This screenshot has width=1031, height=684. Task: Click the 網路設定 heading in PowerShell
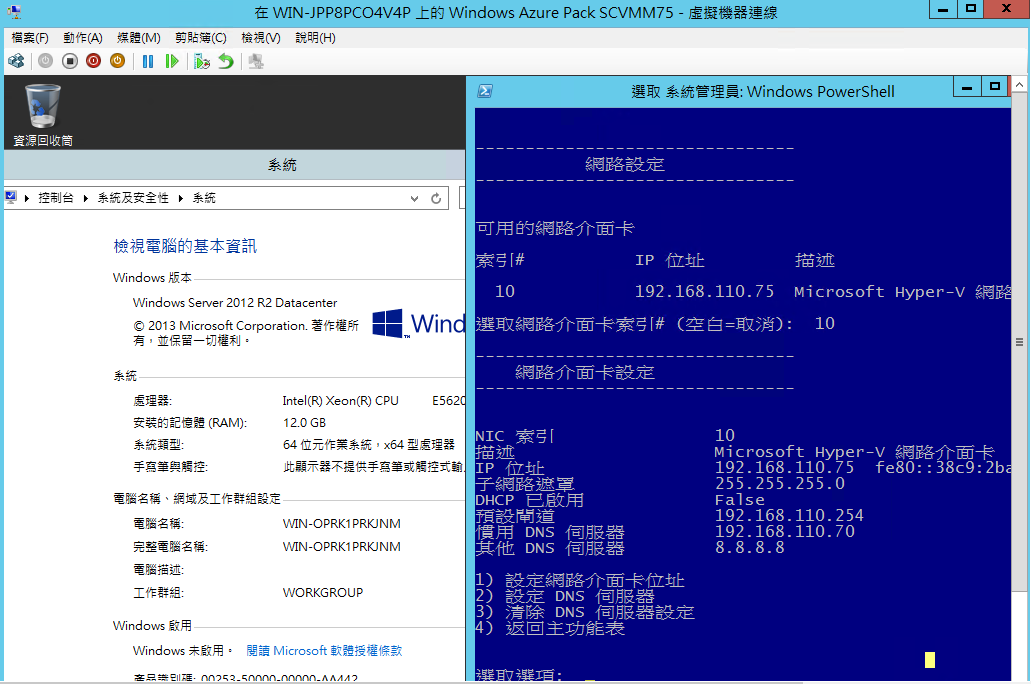tap(625, 164)
